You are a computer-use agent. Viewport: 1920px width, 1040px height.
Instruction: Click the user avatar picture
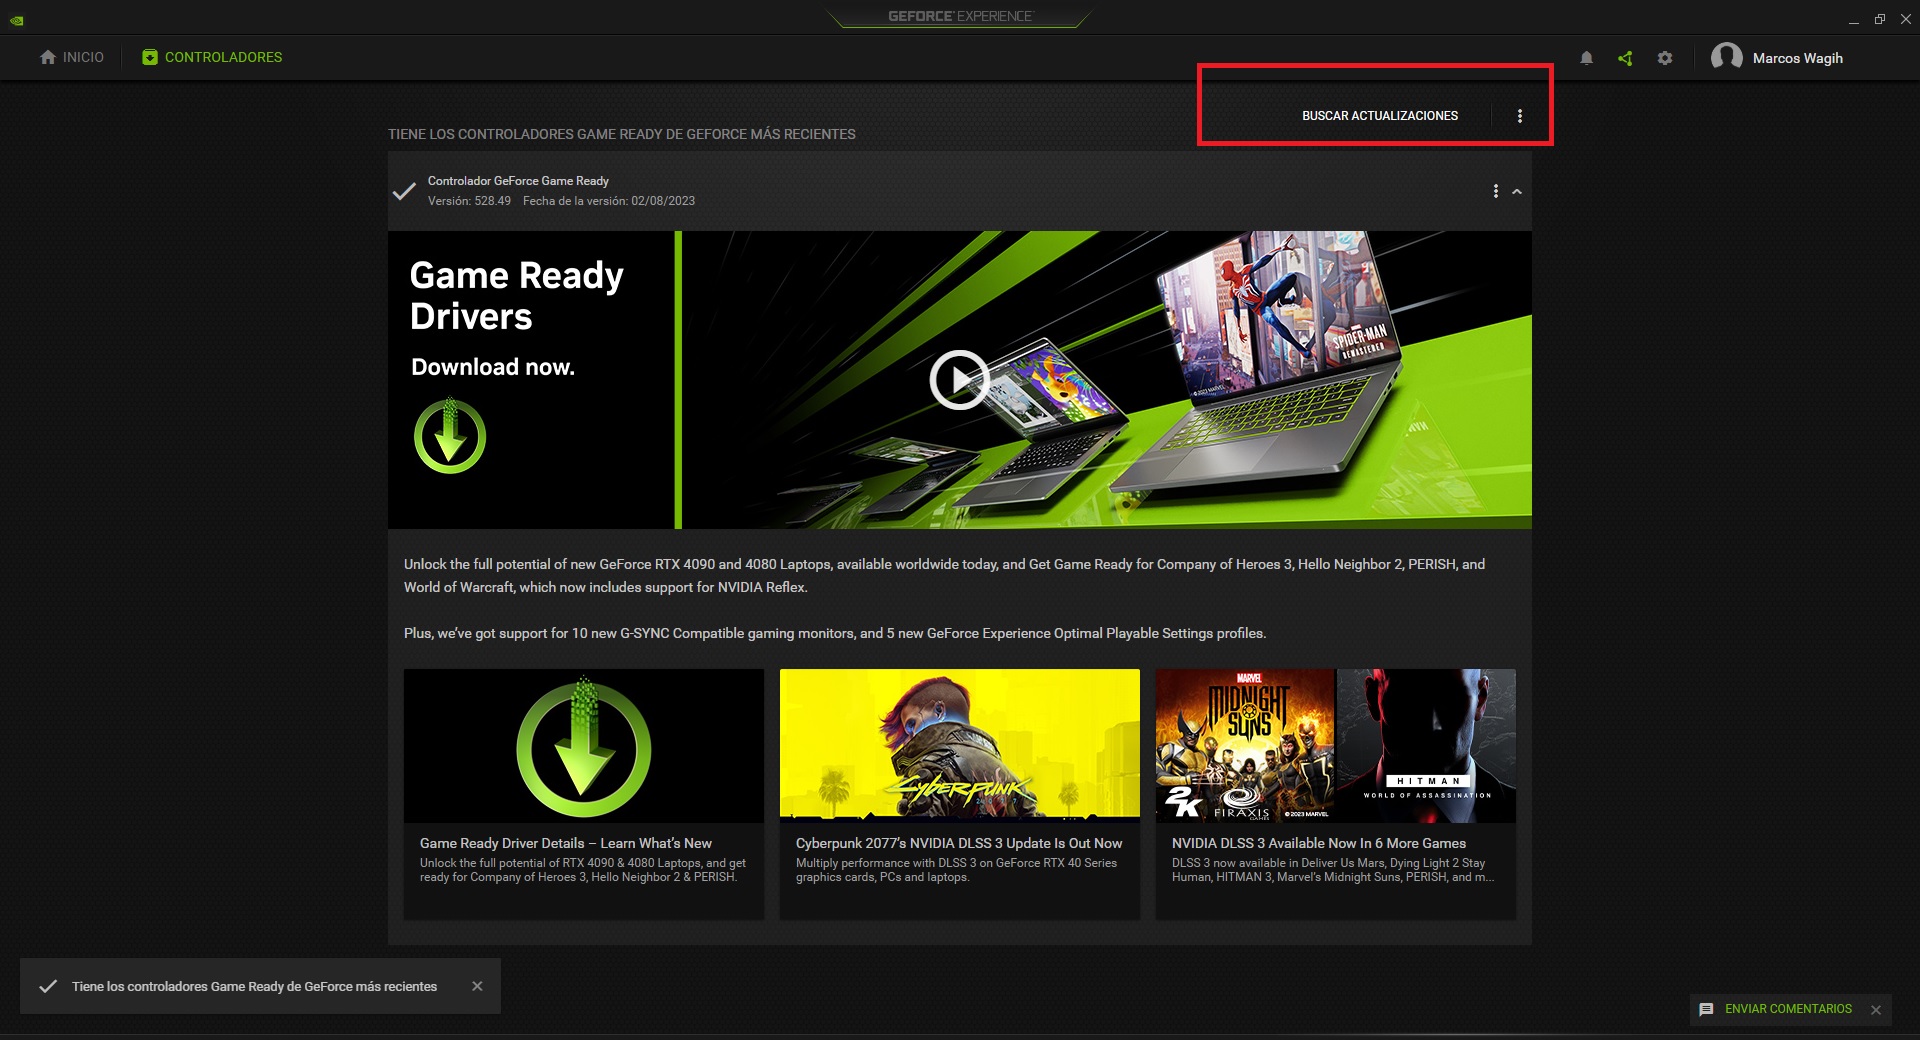click(1727, 57)
